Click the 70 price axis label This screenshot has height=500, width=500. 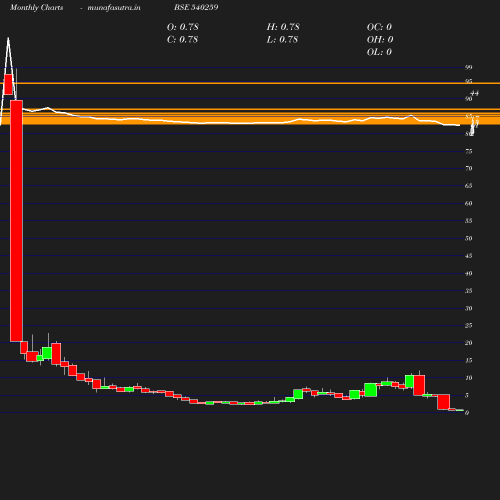tap(469, 169)
